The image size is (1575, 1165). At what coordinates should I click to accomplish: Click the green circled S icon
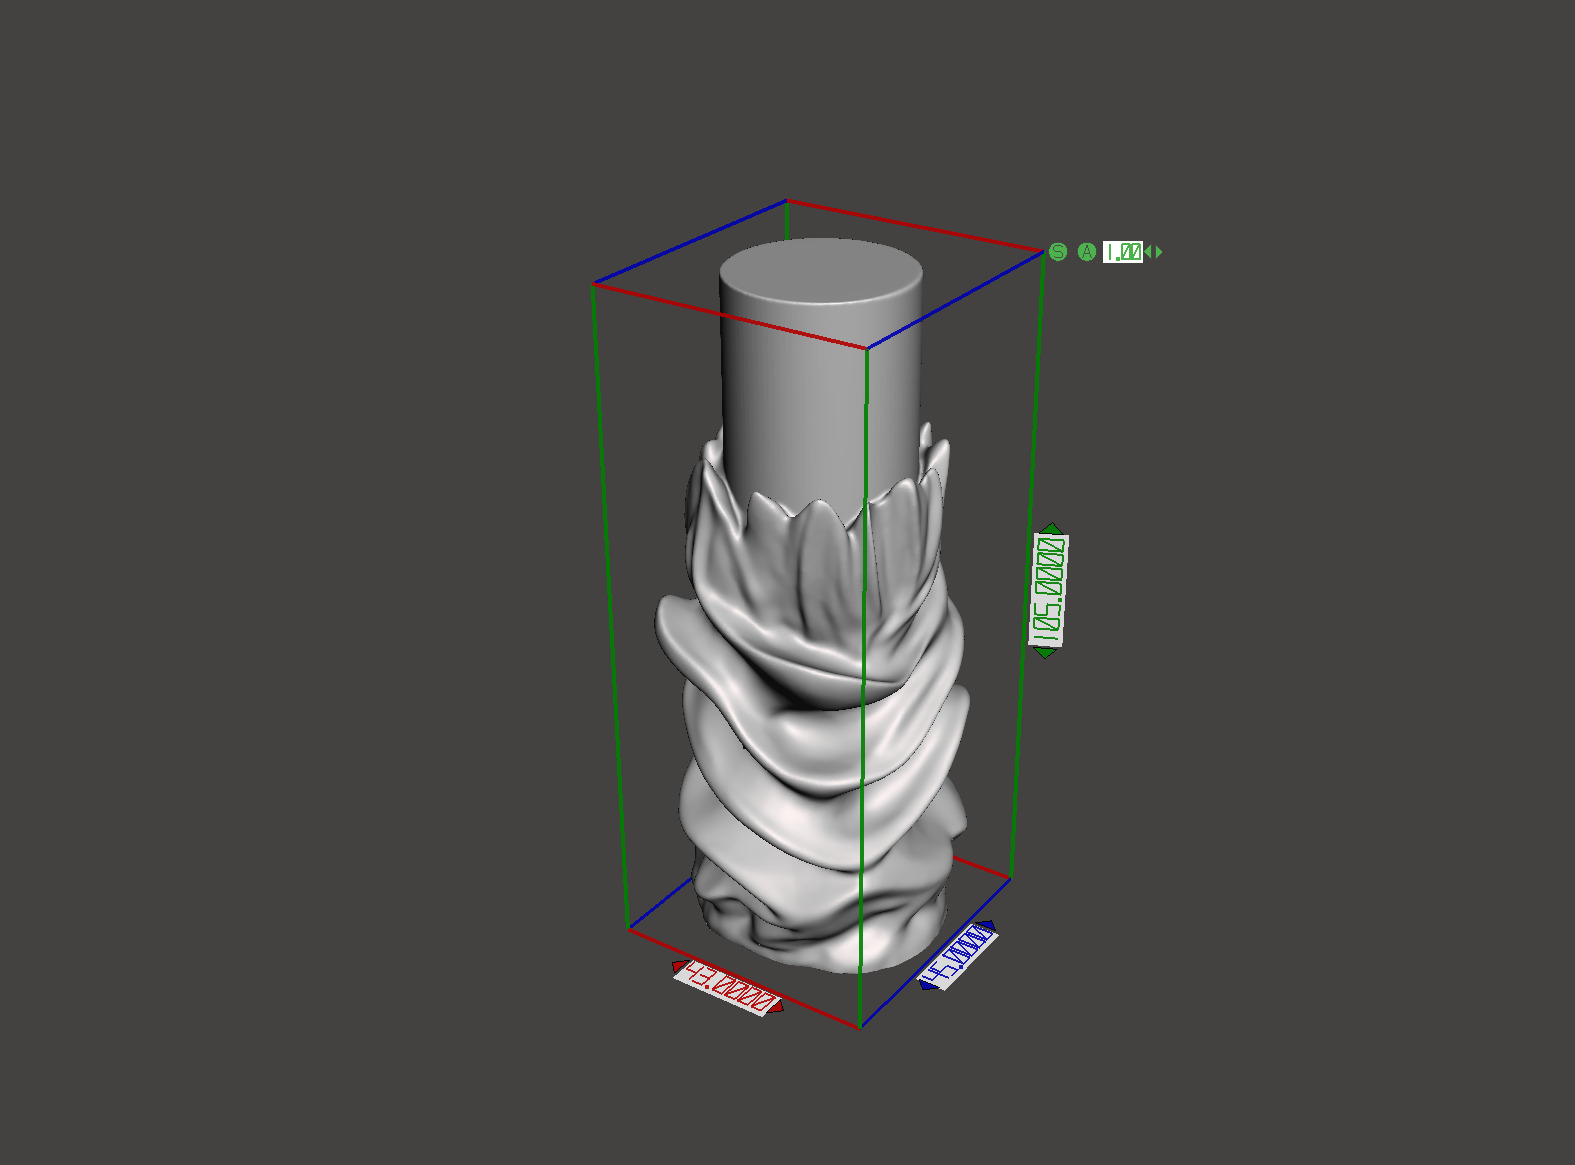[1058, 252]
